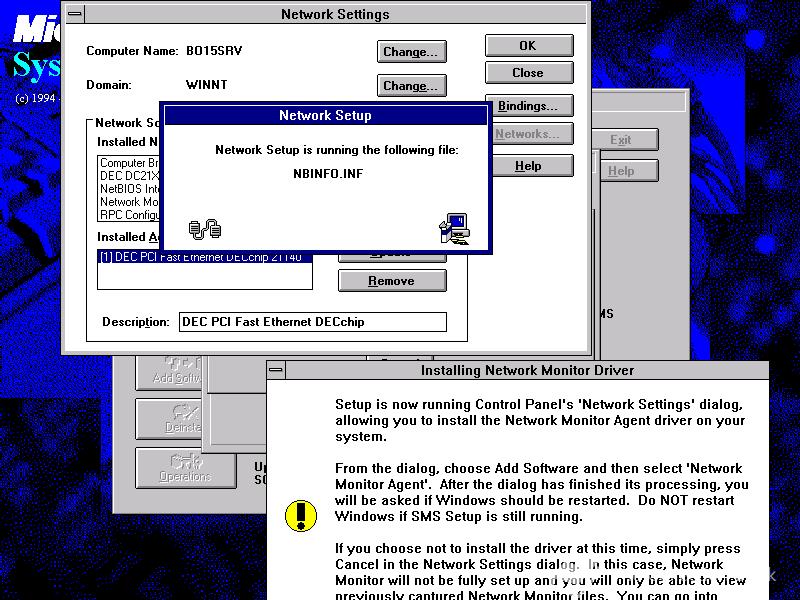The height and width of the screenshot is (600, 800).
Task: Click the Networks button
Action: click(x=531, y=134)
